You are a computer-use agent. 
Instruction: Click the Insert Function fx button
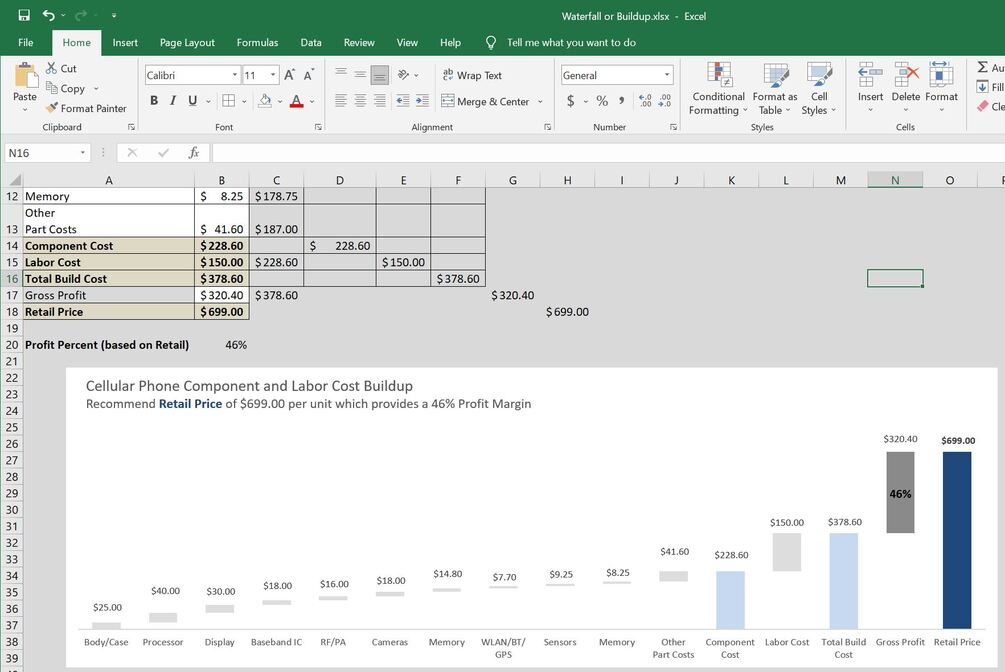point(194,153)
